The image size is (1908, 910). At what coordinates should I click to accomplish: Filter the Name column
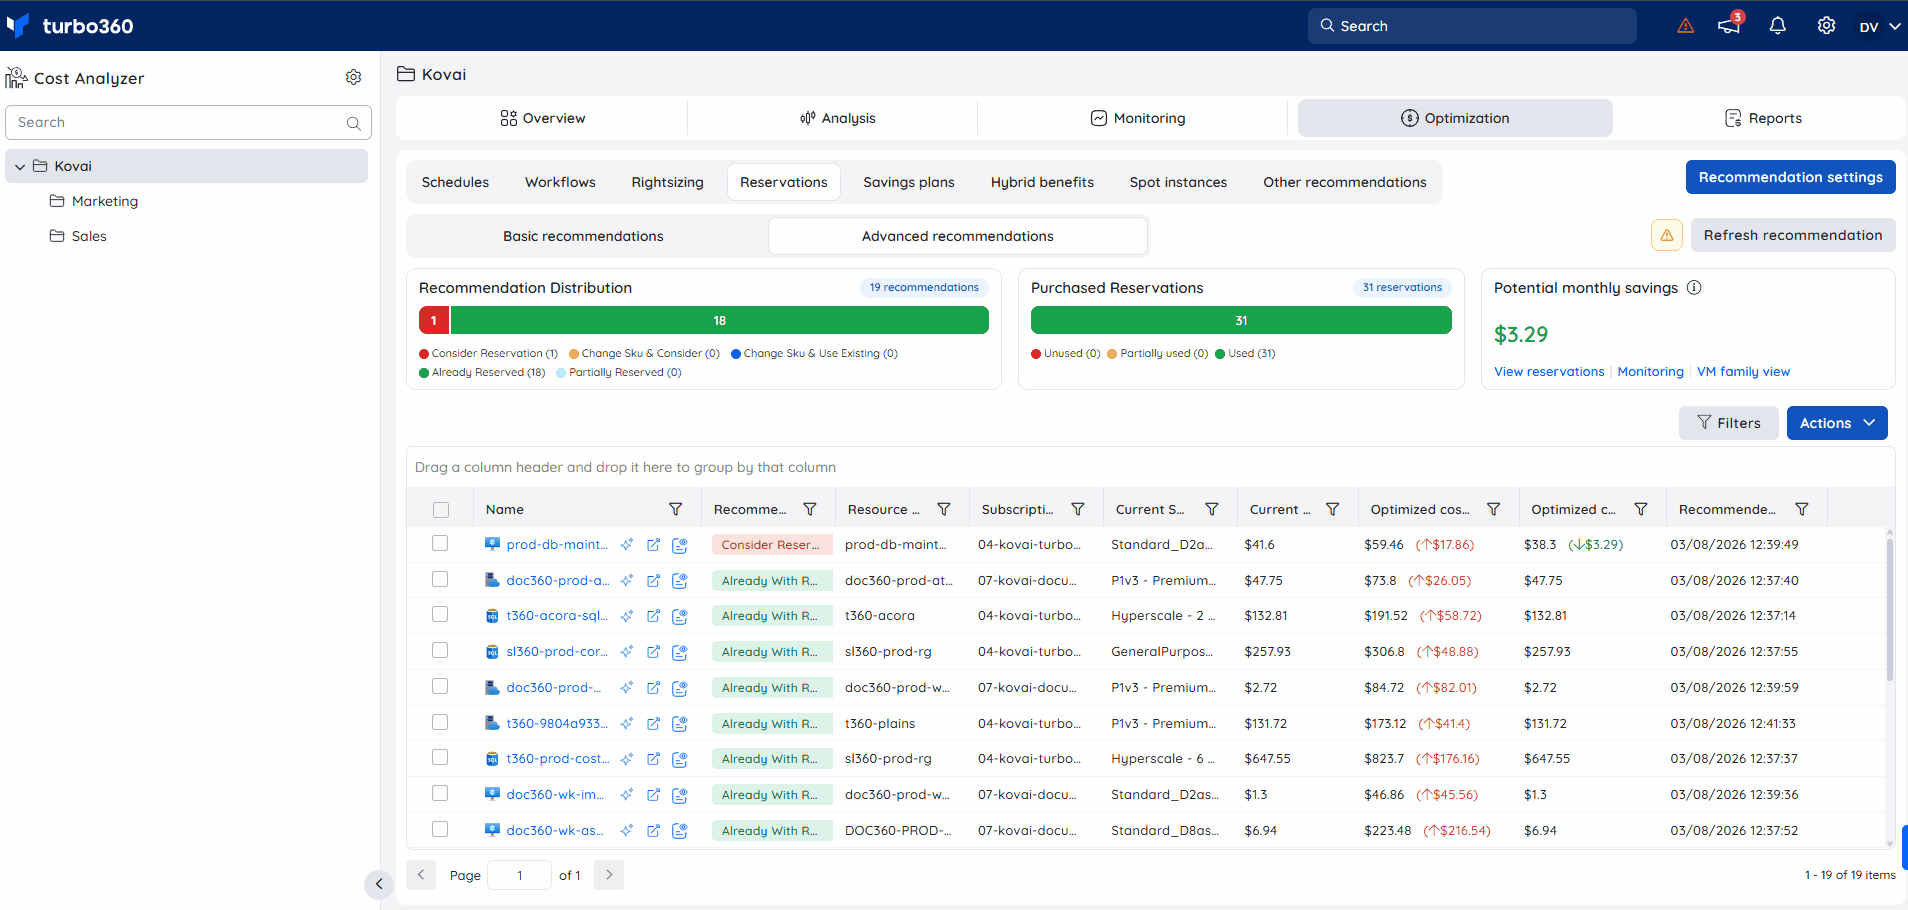676,509
